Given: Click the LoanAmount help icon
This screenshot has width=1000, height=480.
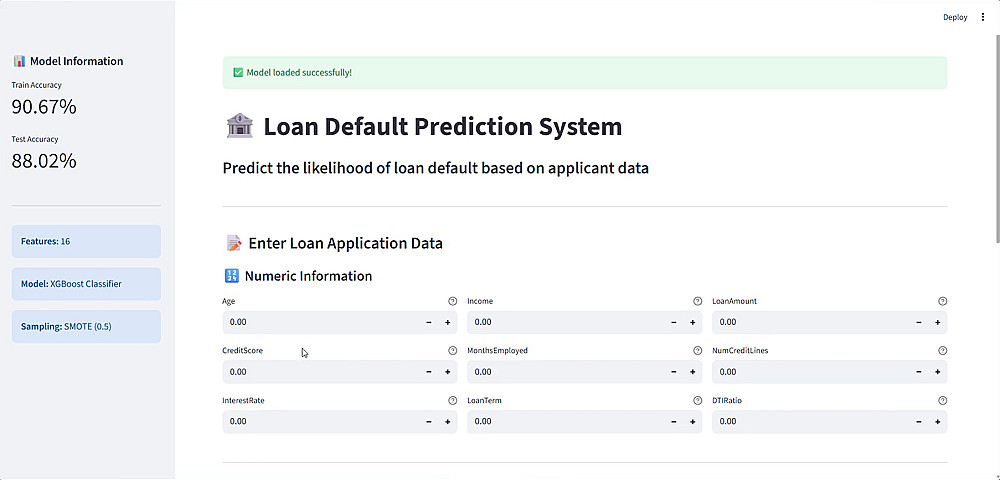Looking at the screenshot, I should click(x=942, y=301).
